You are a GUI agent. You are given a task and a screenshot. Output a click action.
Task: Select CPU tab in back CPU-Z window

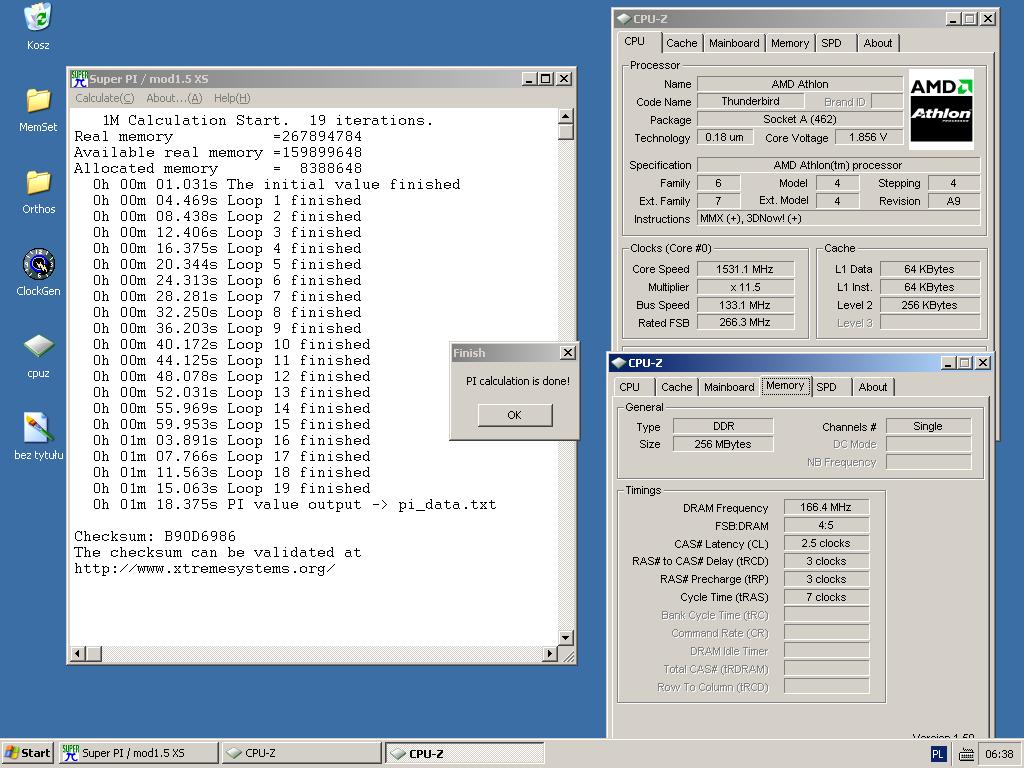tap(635, 41)
